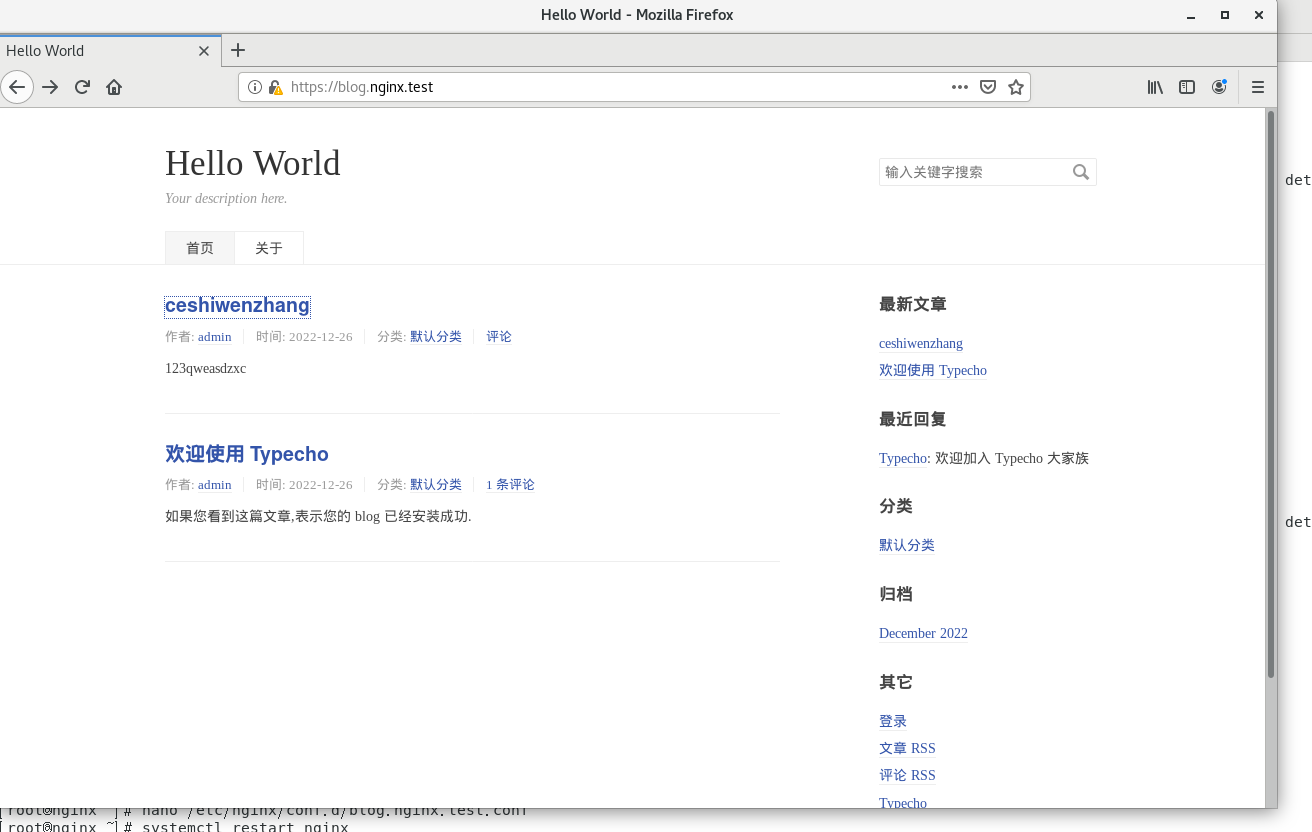This screenshot has height=832, width=1312.
Task: Open the Hello World site title
Action: click(x=253, y=163)
